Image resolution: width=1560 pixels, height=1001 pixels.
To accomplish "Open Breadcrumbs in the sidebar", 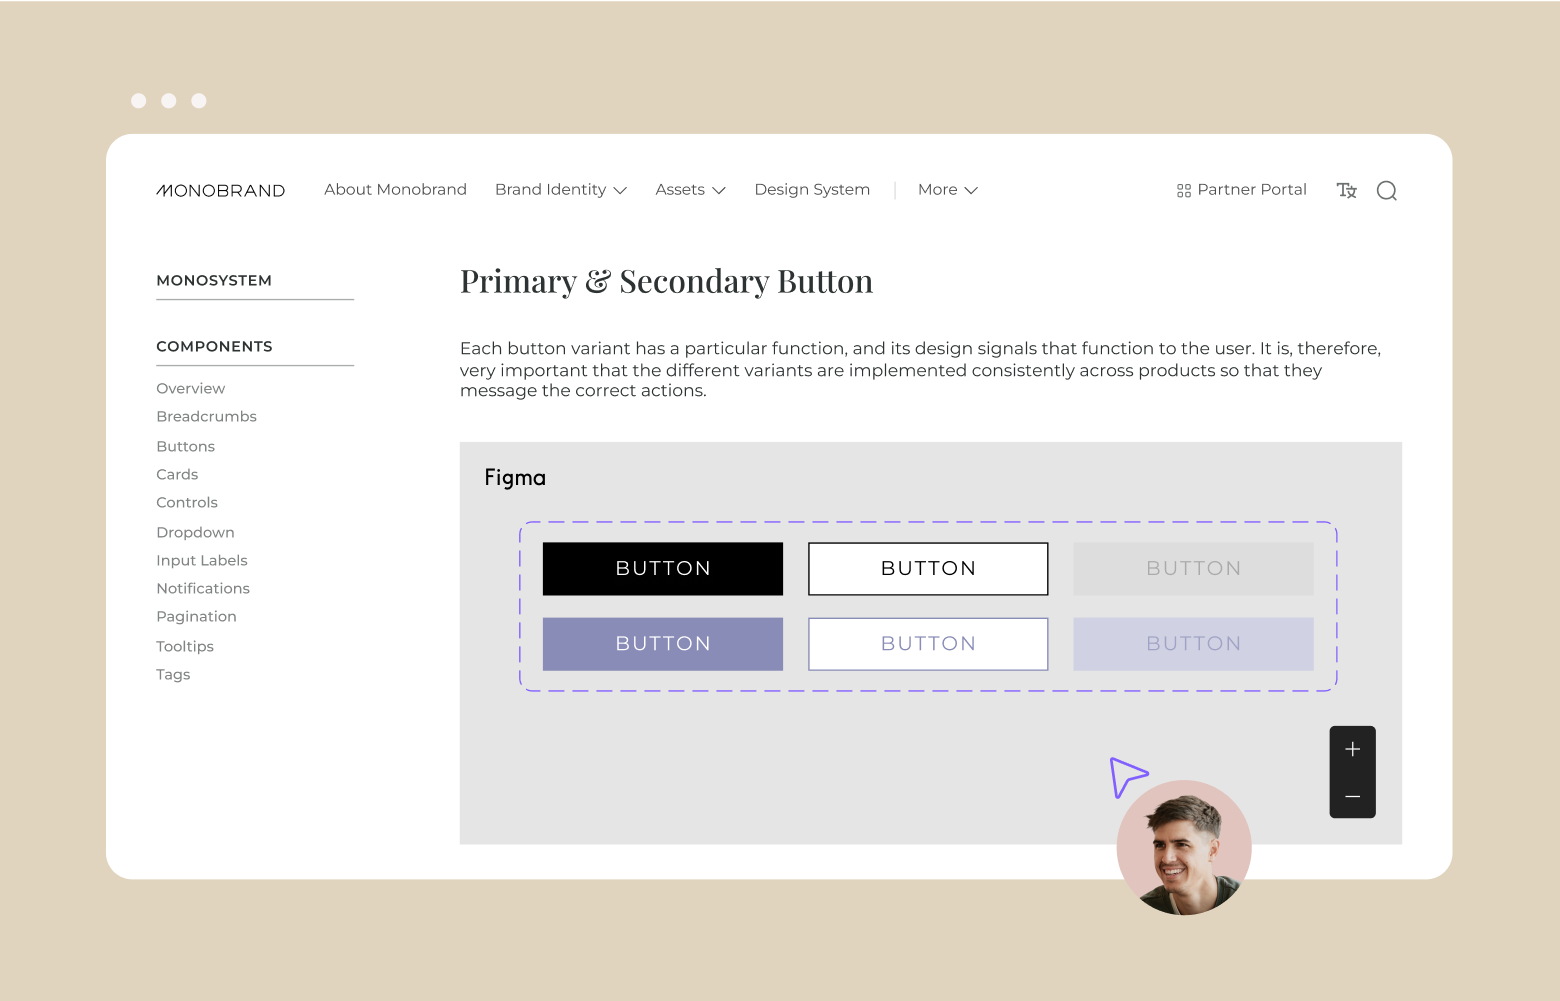I will [206, 417].
